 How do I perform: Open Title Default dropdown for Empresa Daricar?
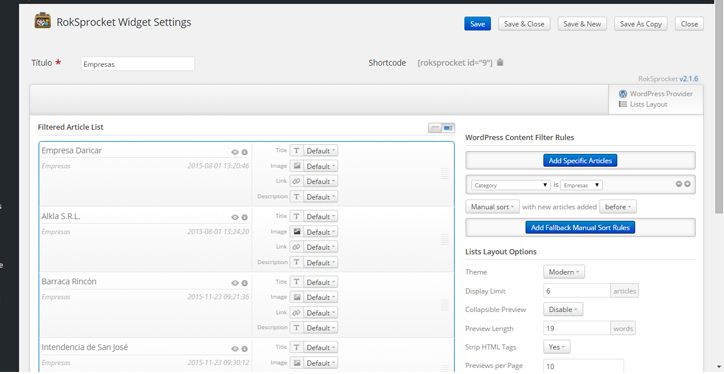point(320,151)
